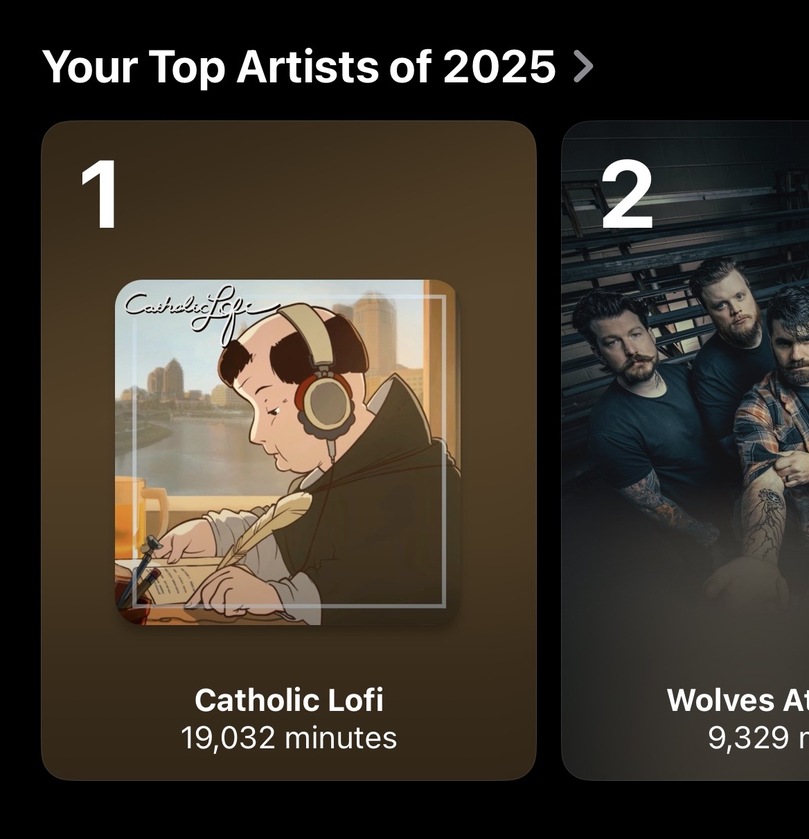
Task: Click the 9,329 minutes listening stat
Action: tap(756, 738)
